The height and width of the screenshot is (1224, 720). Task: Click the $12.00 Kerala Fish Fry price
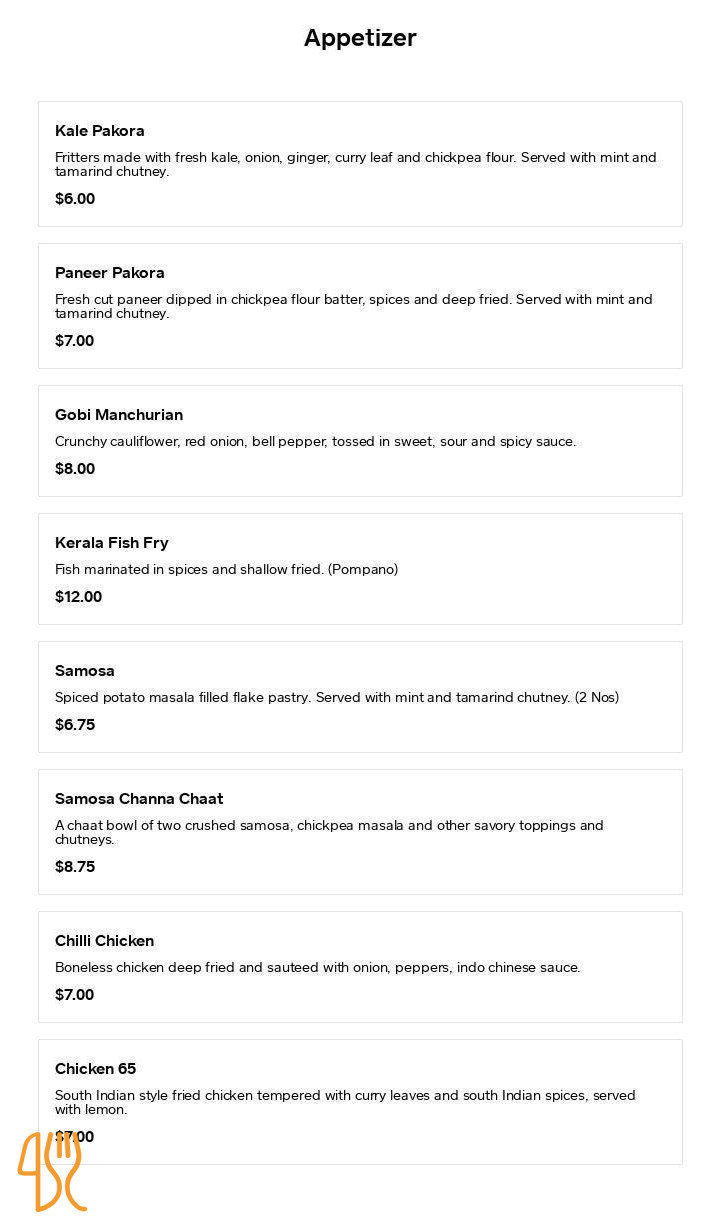pos(79,597)
